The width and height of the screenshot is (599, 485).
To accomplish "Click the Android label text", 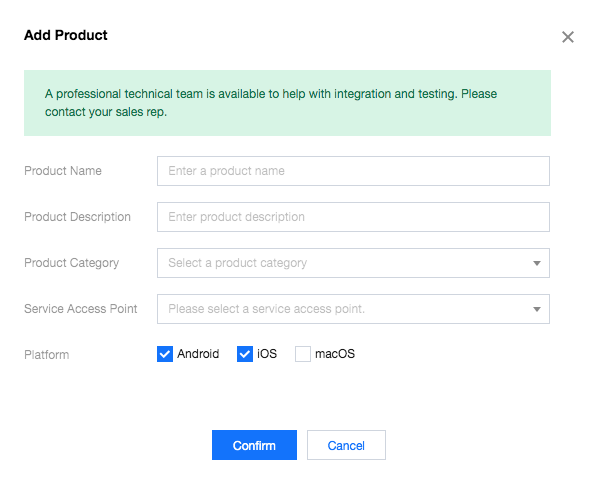I will [x=198, y=354].
